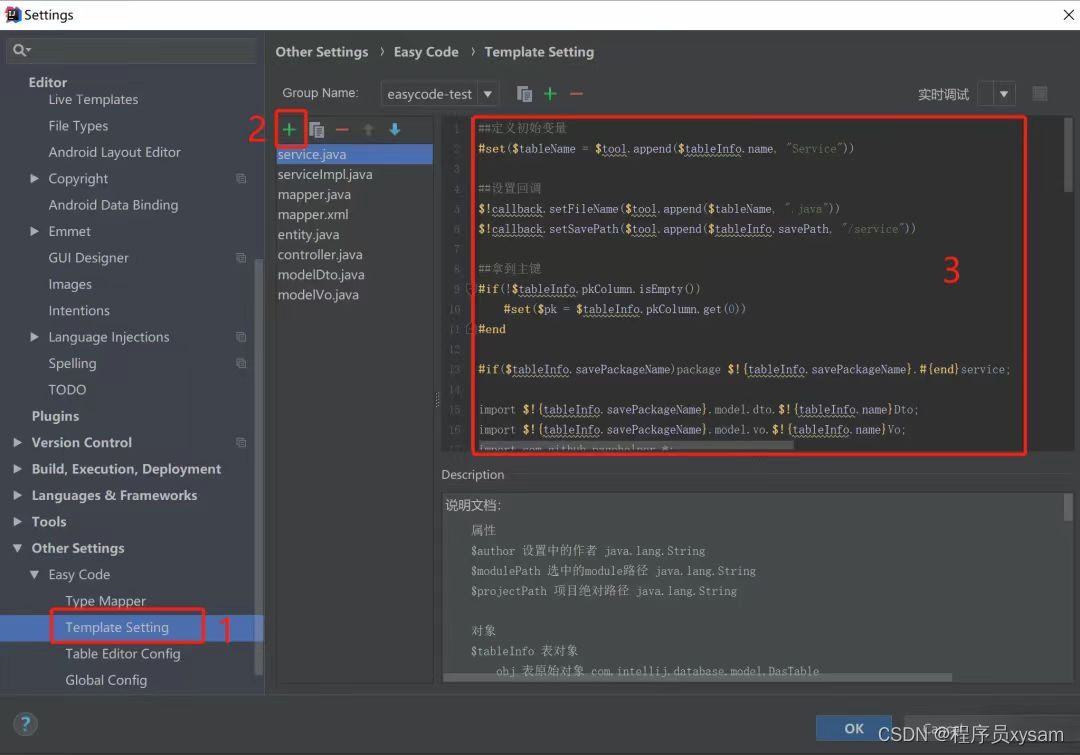Open the easycode-test group dropdown
Image resolution: width=1080 pixels, height=755 pixels.
point(486,93)
